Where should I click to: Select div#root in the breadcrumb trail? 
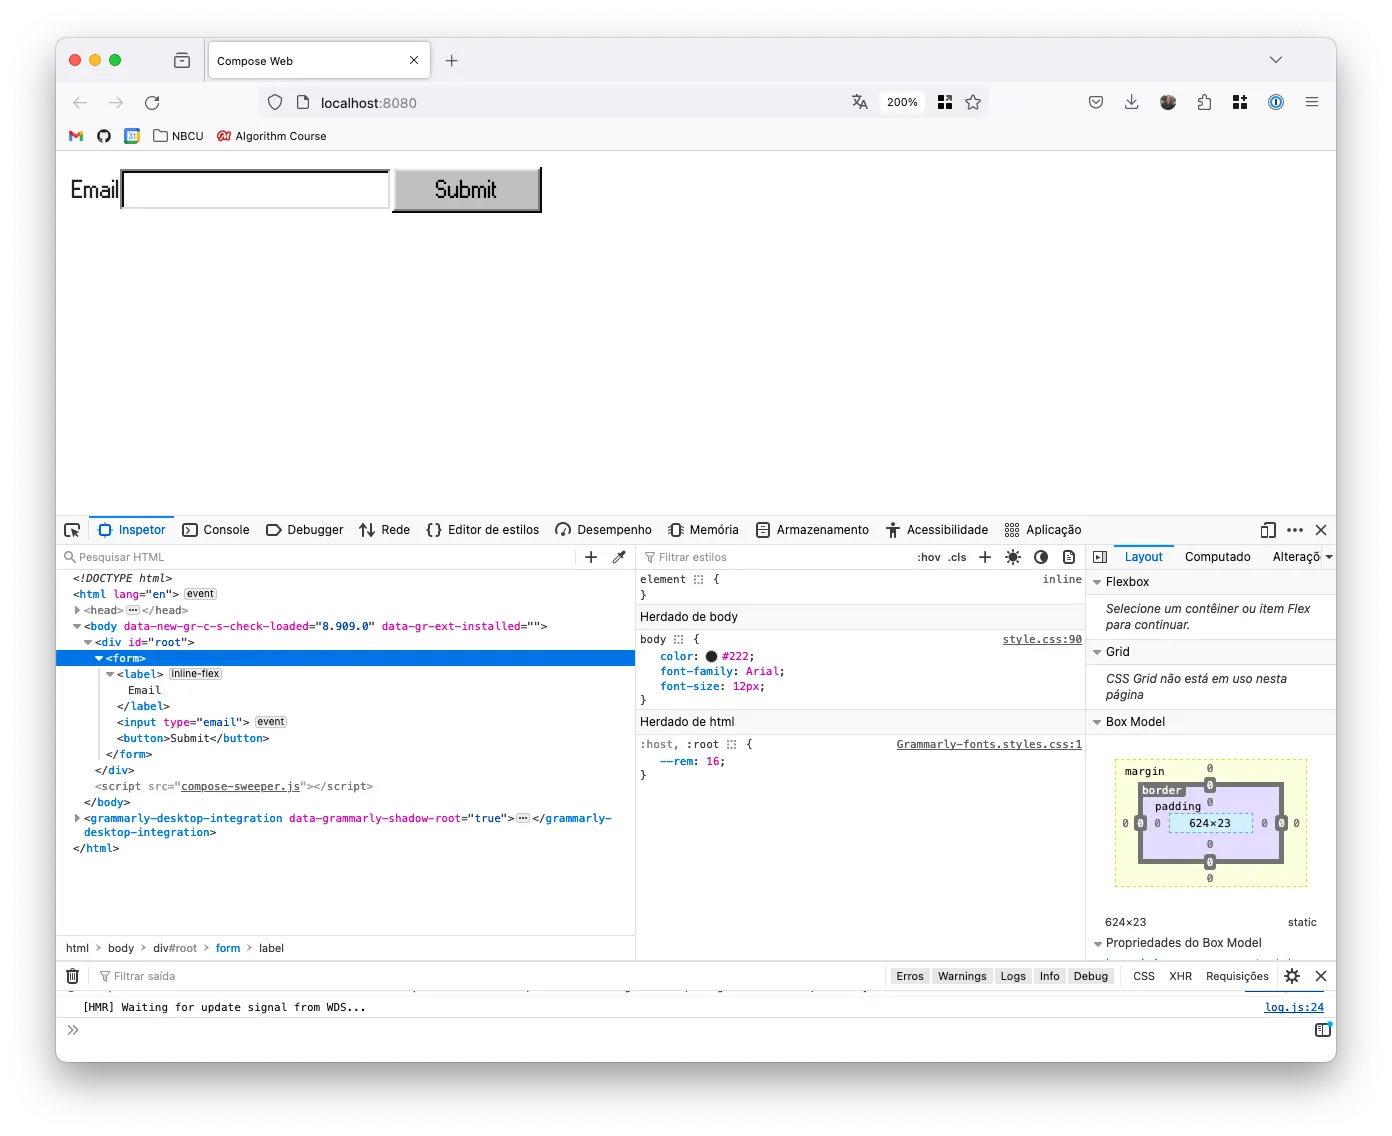click(175, 948)
